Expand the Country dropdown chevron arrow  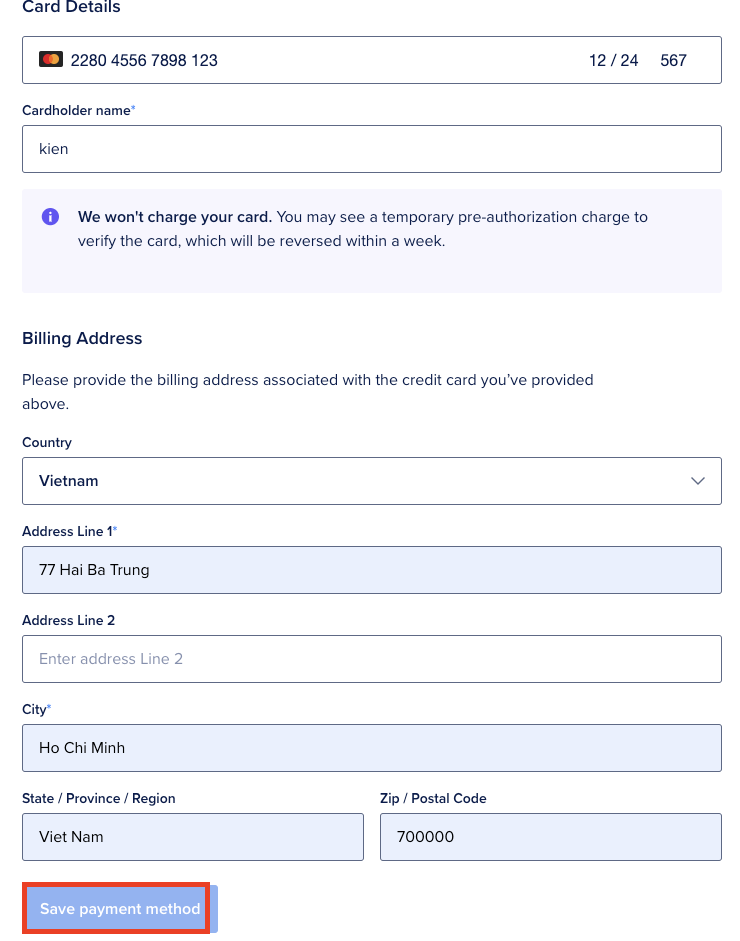pos(698,481)
